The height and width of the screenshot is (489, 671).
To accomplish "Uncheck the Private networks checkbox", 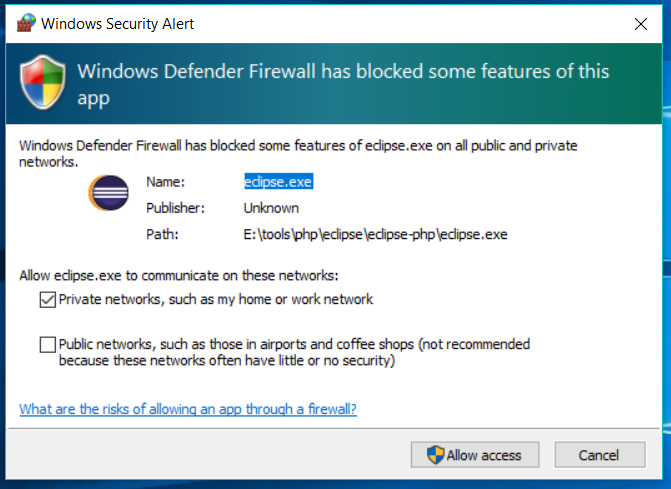I will (48, 299).
